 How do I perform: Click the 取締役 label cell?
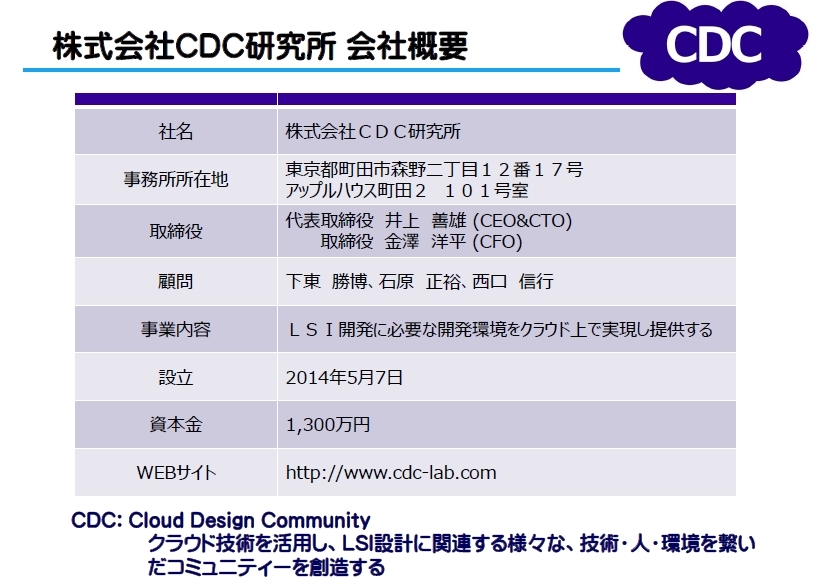[x=176, y=232]
